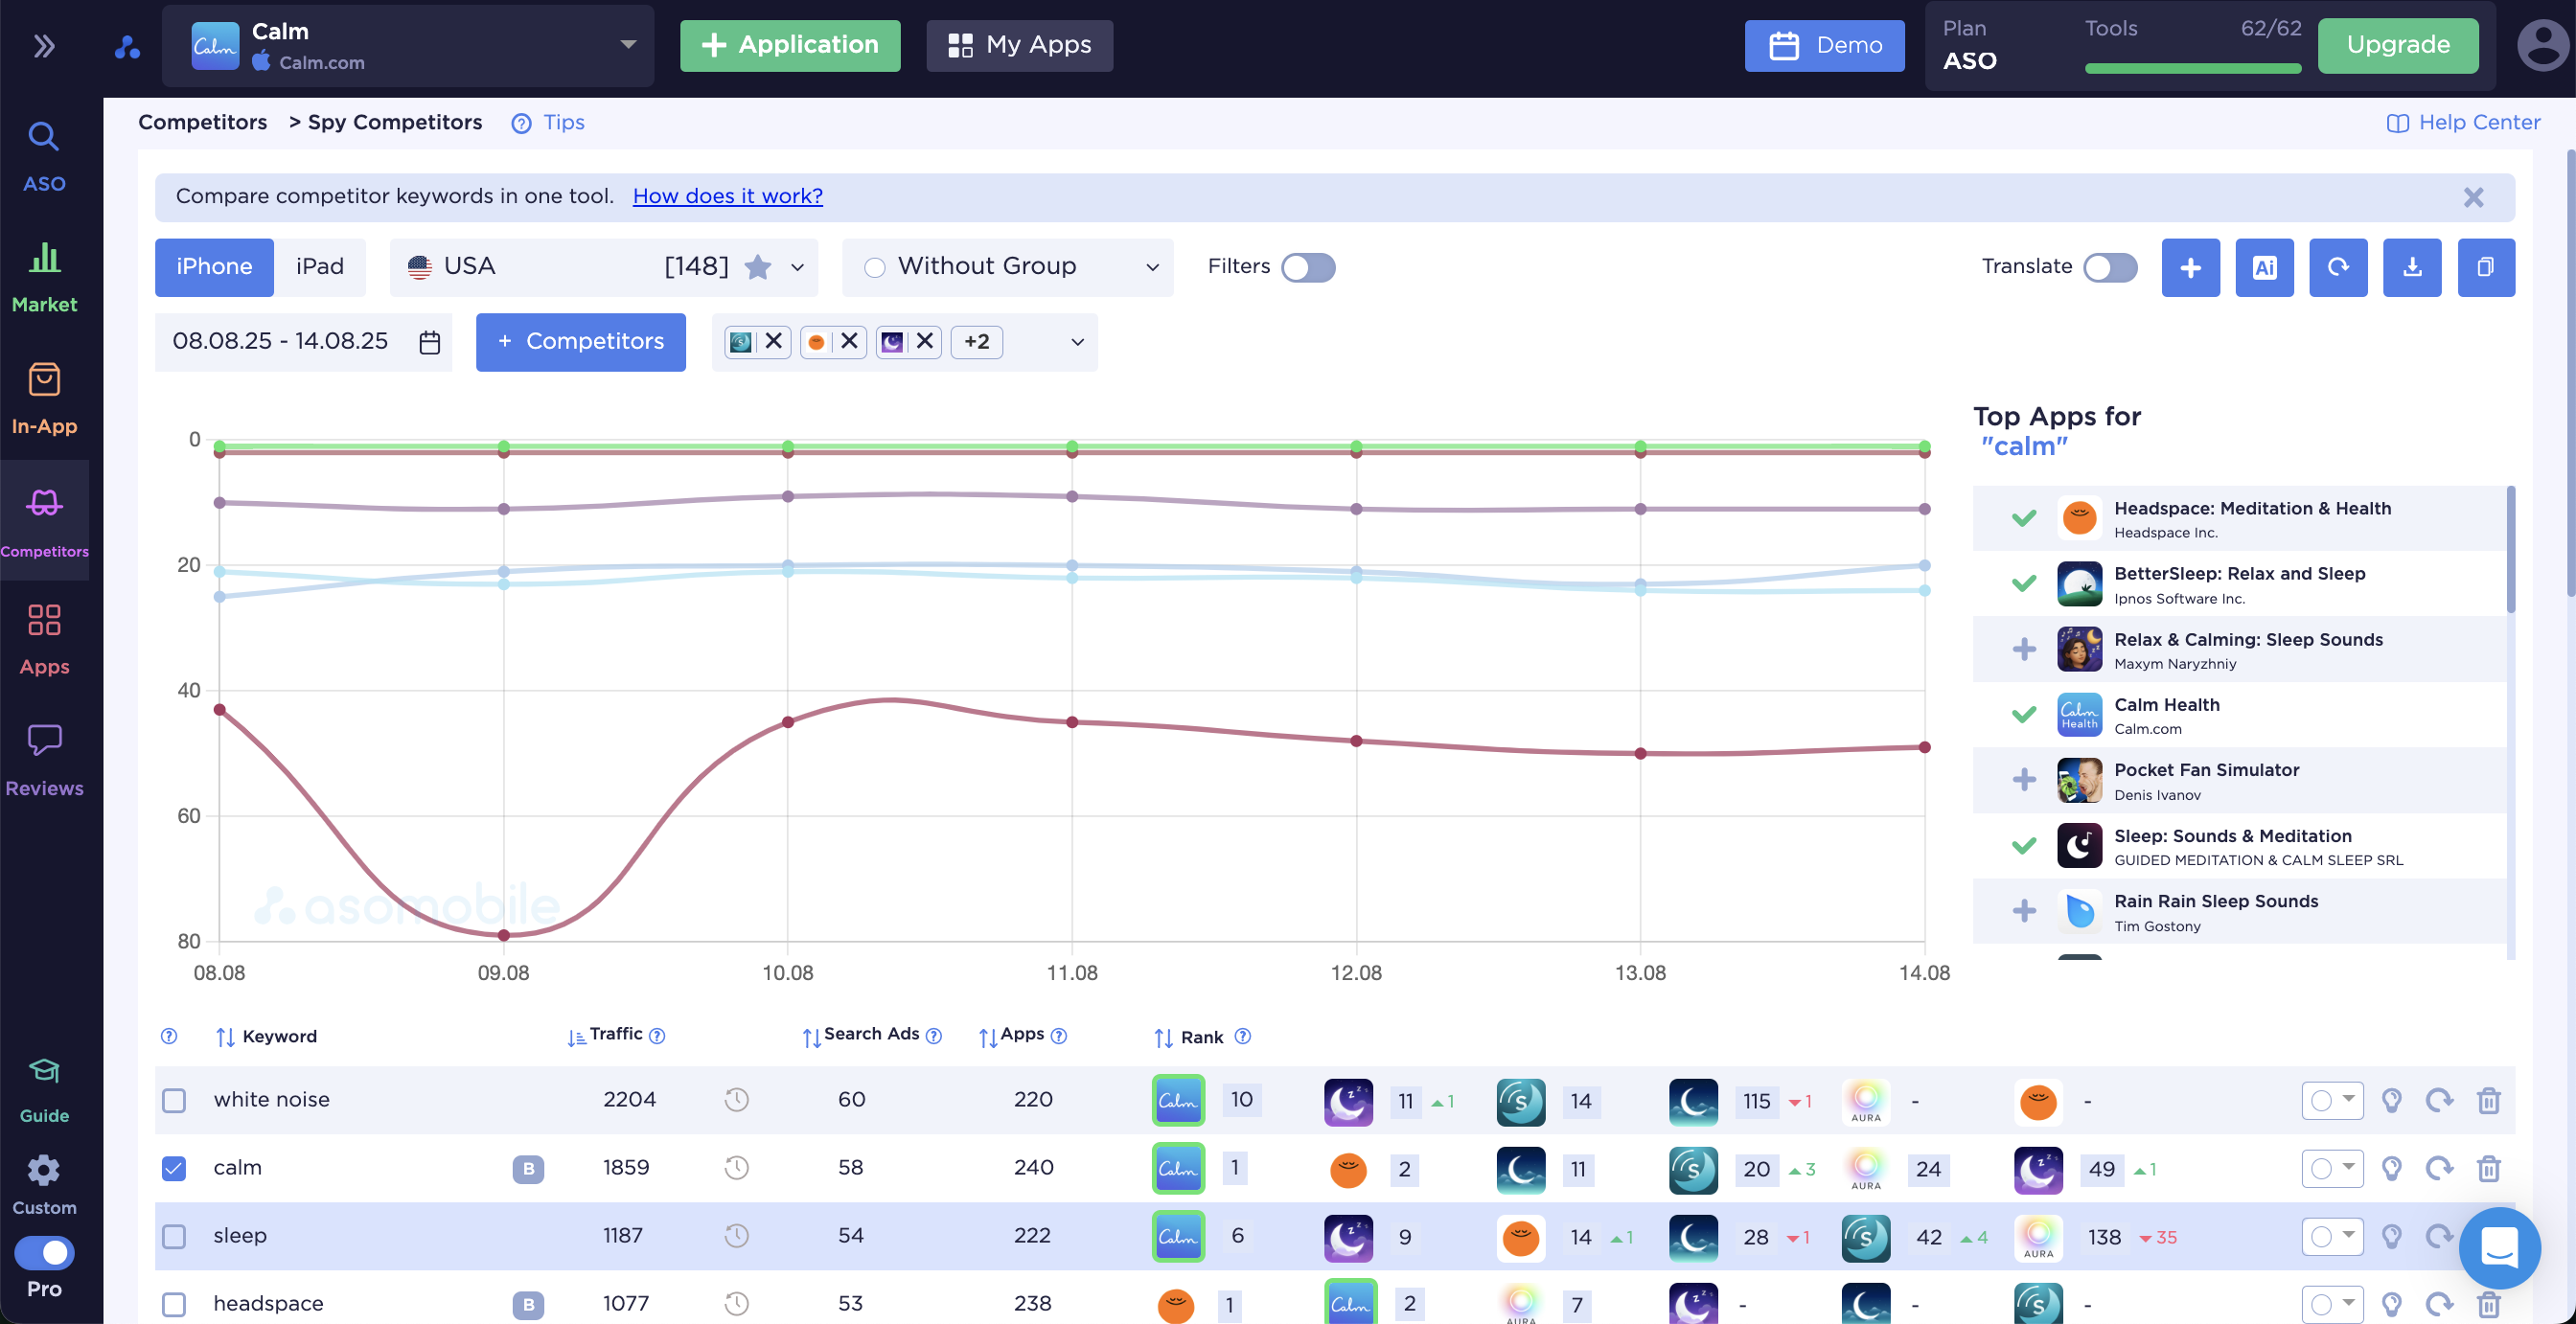The height and width of the screenshot is (1324, 2576).
Task: Click the Demo button
Action: pyautogui.click(x=1824, y=46)
